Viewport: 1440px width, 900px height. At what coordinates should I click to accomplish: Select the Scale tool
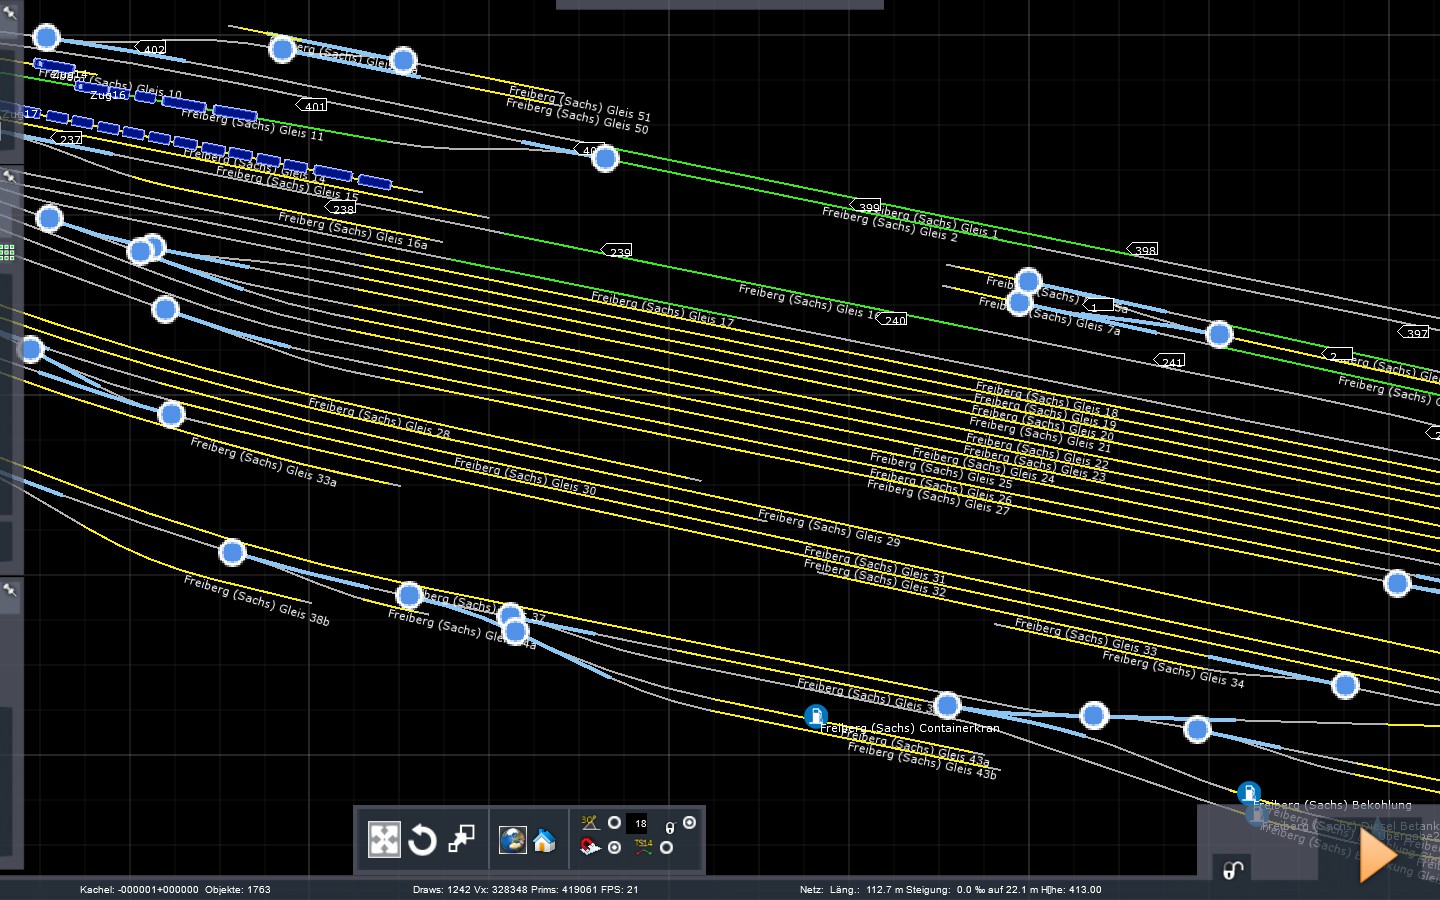(461, 840)
